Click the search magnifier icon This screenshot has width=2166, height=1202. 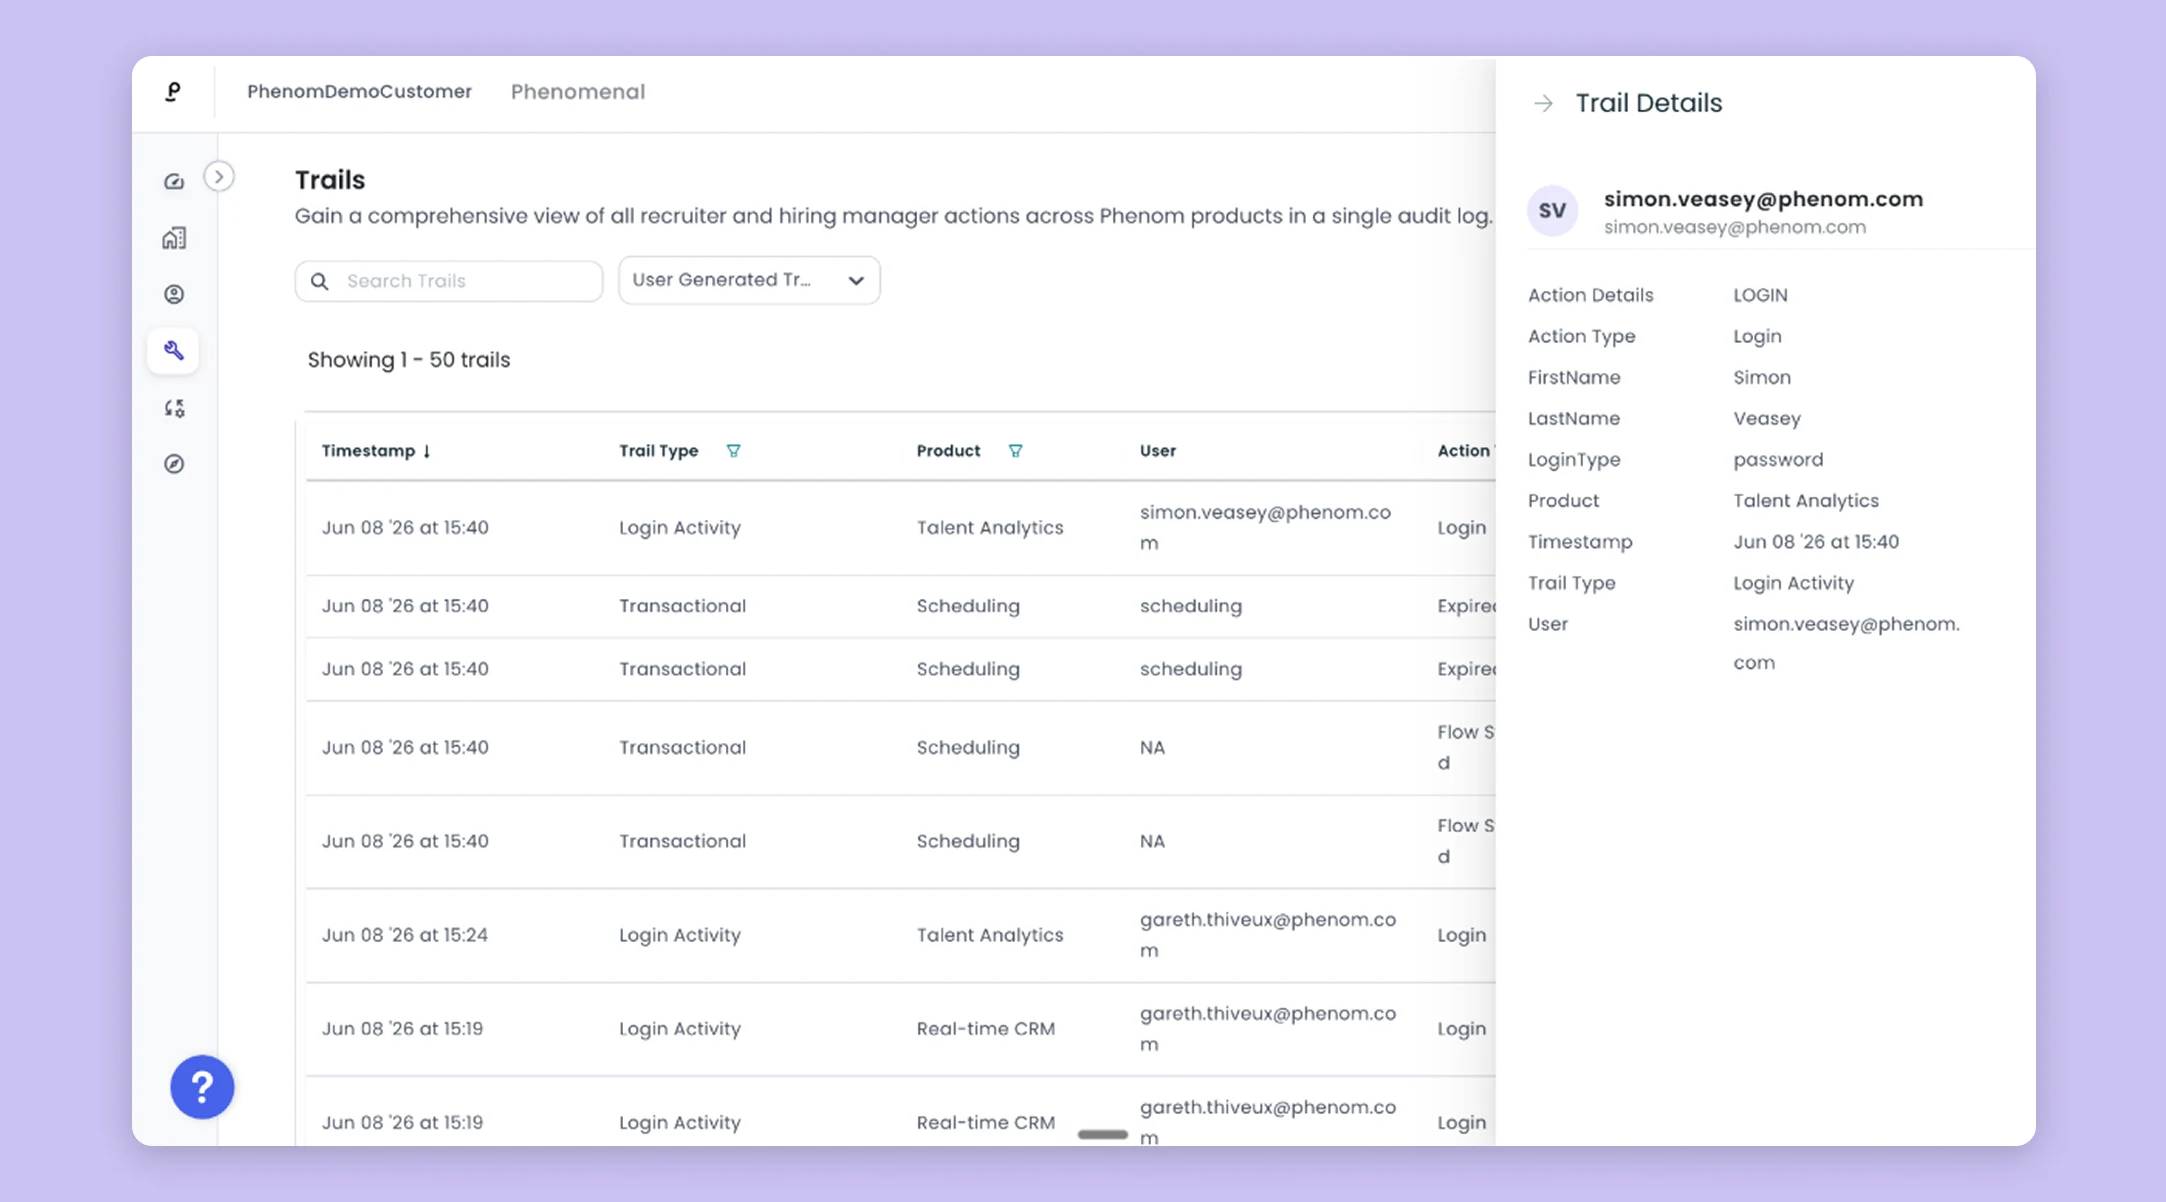pyautogui.click(x=319, y=281)
